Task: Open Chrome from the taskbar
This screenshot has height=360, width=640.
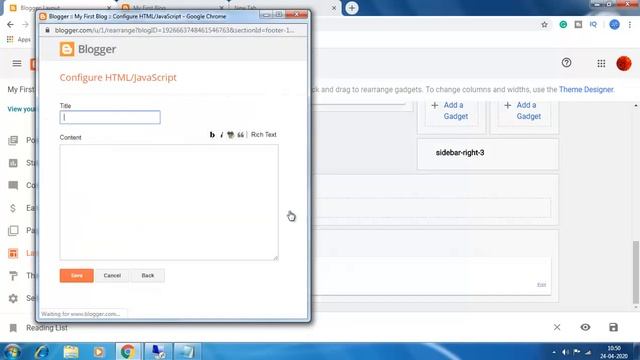Action: (x=128, y=351)
